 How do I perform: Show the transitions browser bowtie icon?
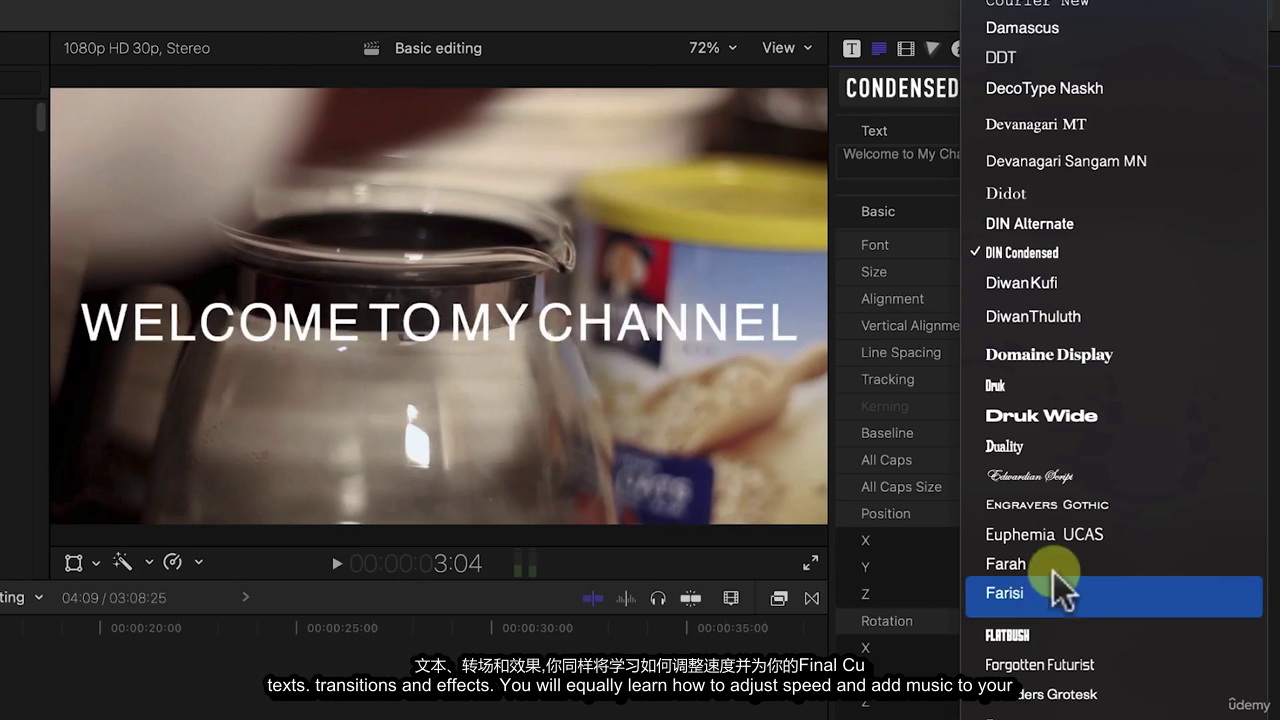coord(812,598)
